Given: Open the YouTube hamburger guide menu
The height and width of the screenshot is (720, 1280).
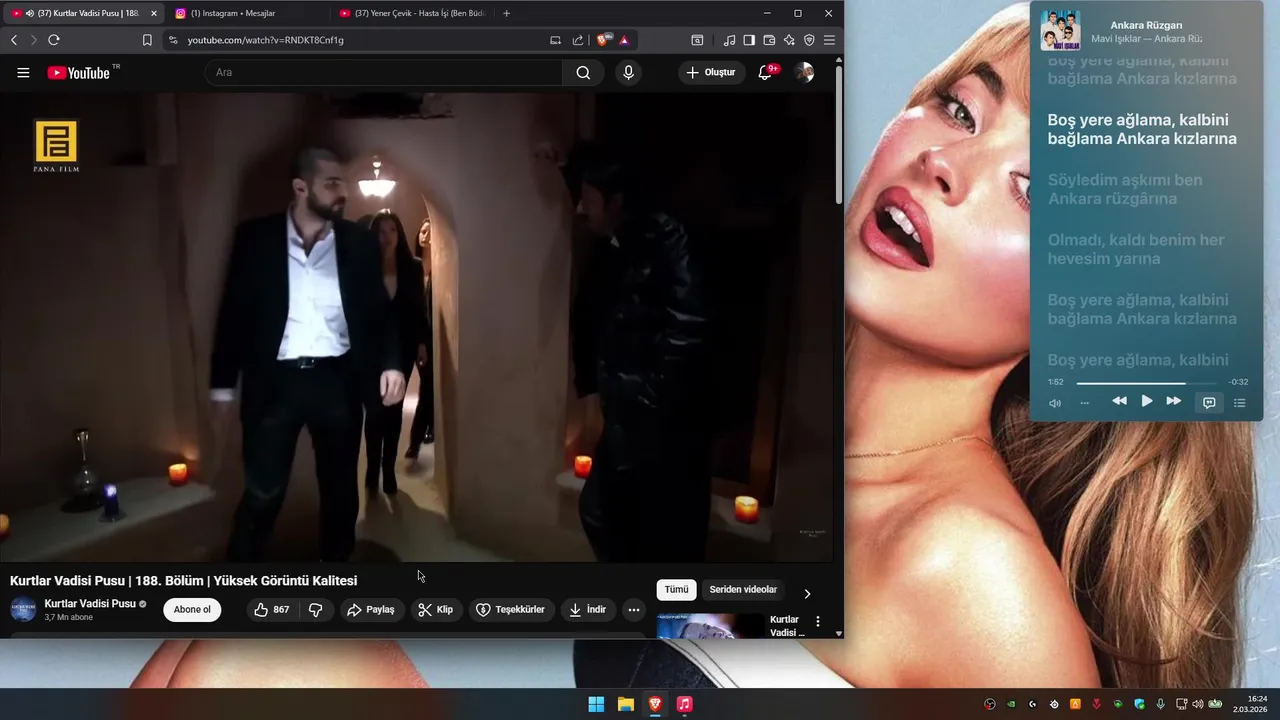Looking at the screenshot, I should point(23,72).
